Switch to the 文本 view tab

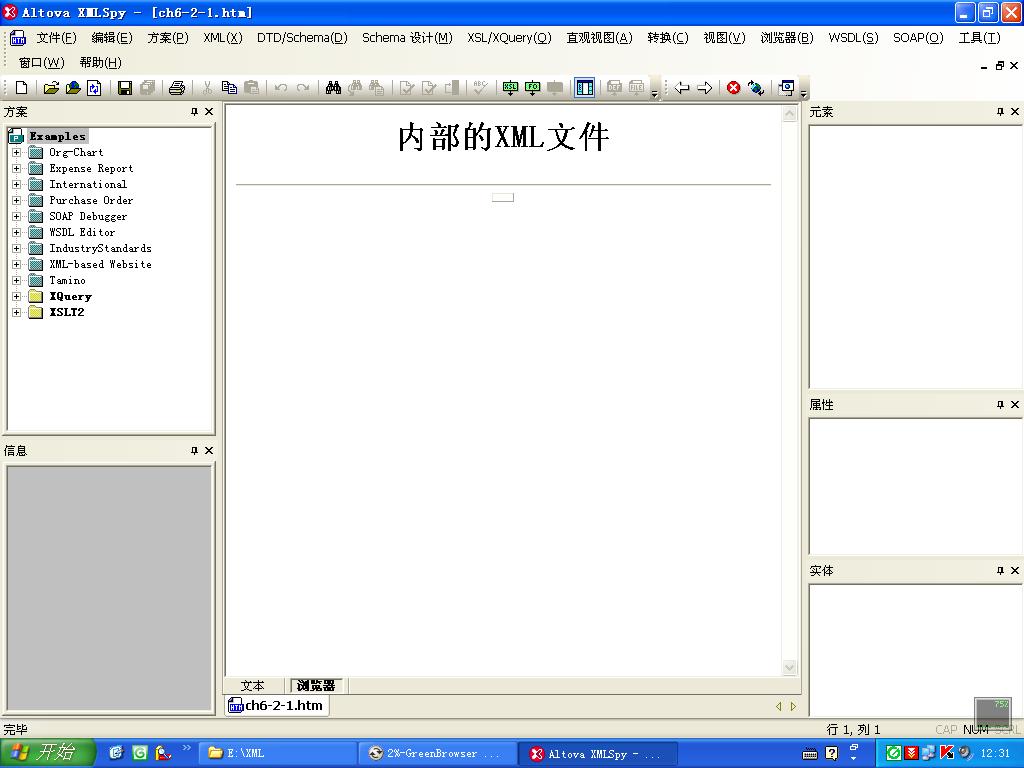pos(253,686)
